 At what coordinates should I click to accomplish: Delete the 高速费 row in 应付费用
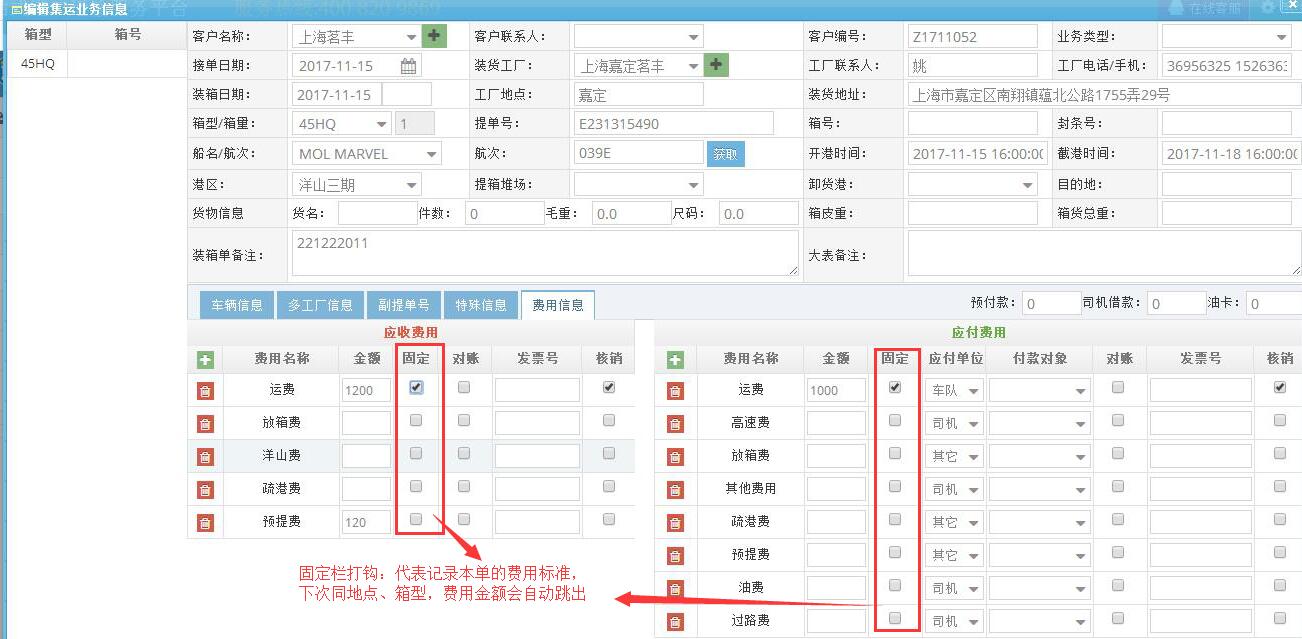pyautogui.click(x=675, y=424)
